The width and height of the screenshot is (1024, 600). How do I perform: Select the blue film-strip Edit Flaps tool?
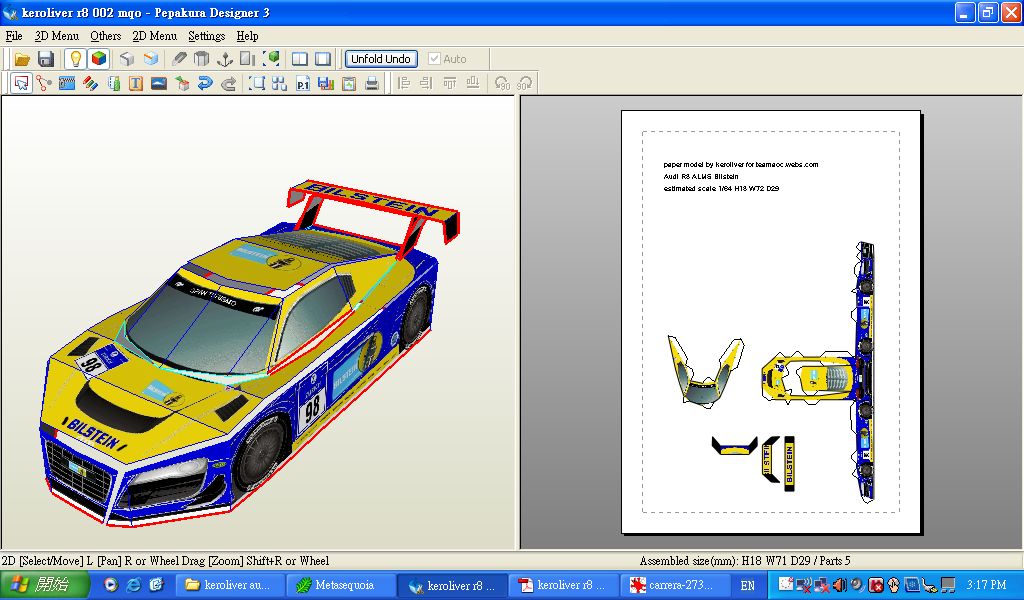pos(67,84)
